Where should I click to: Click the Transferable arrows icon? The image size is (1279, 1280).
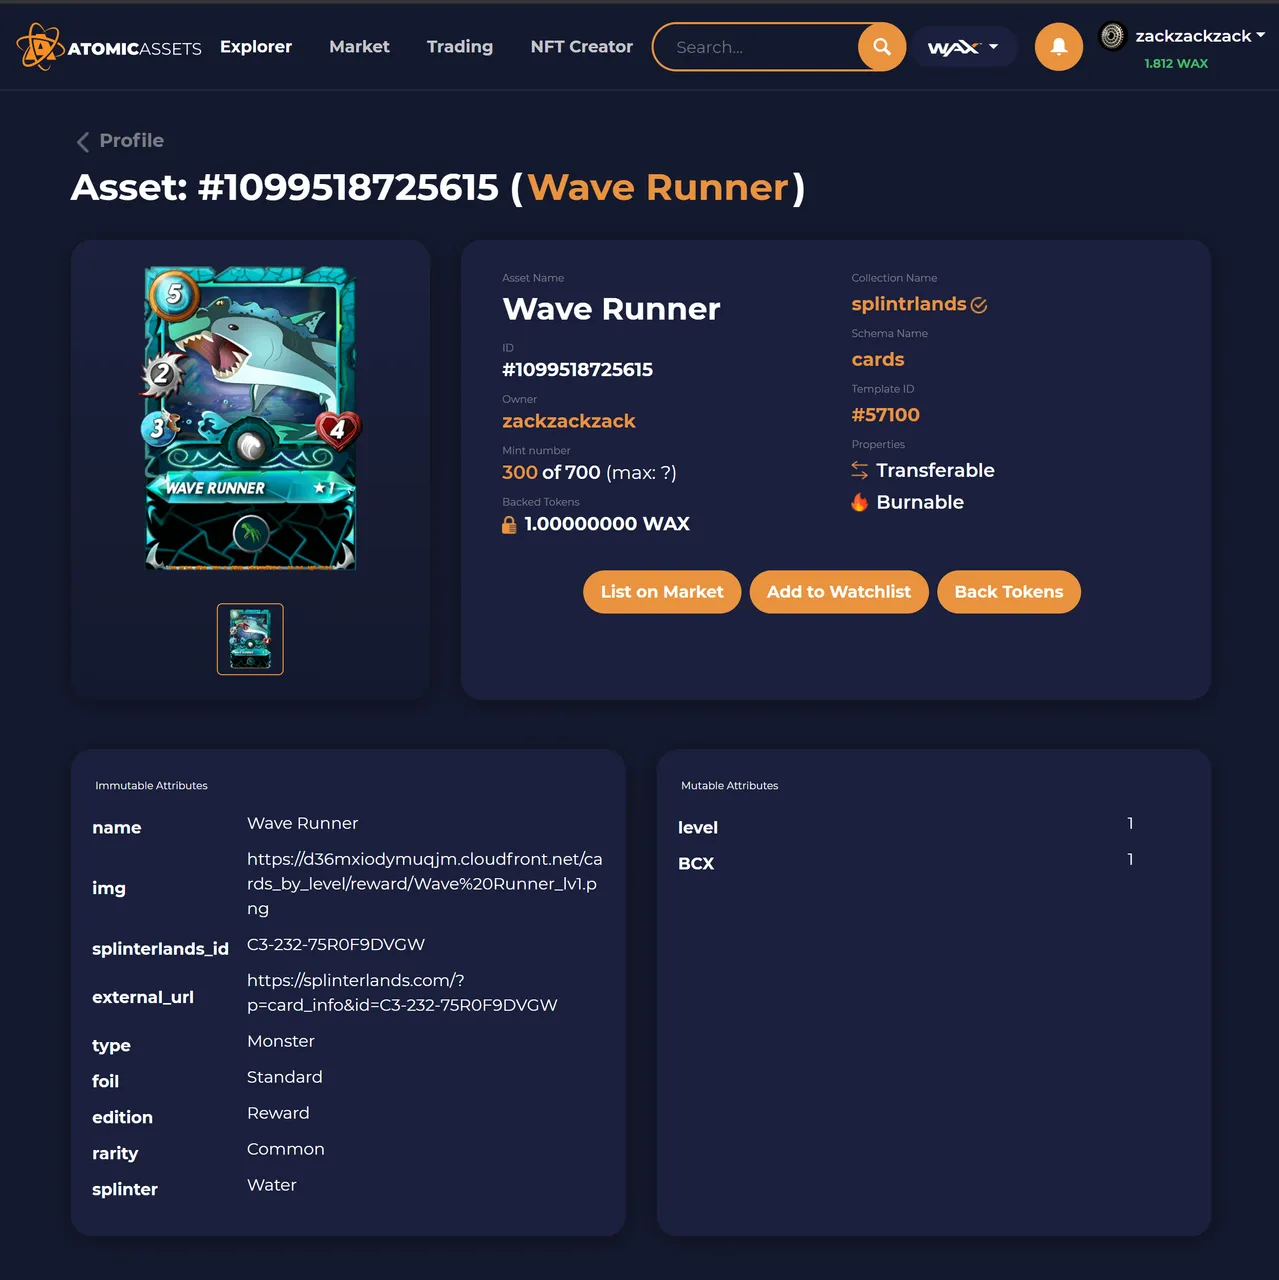(860, 470)
